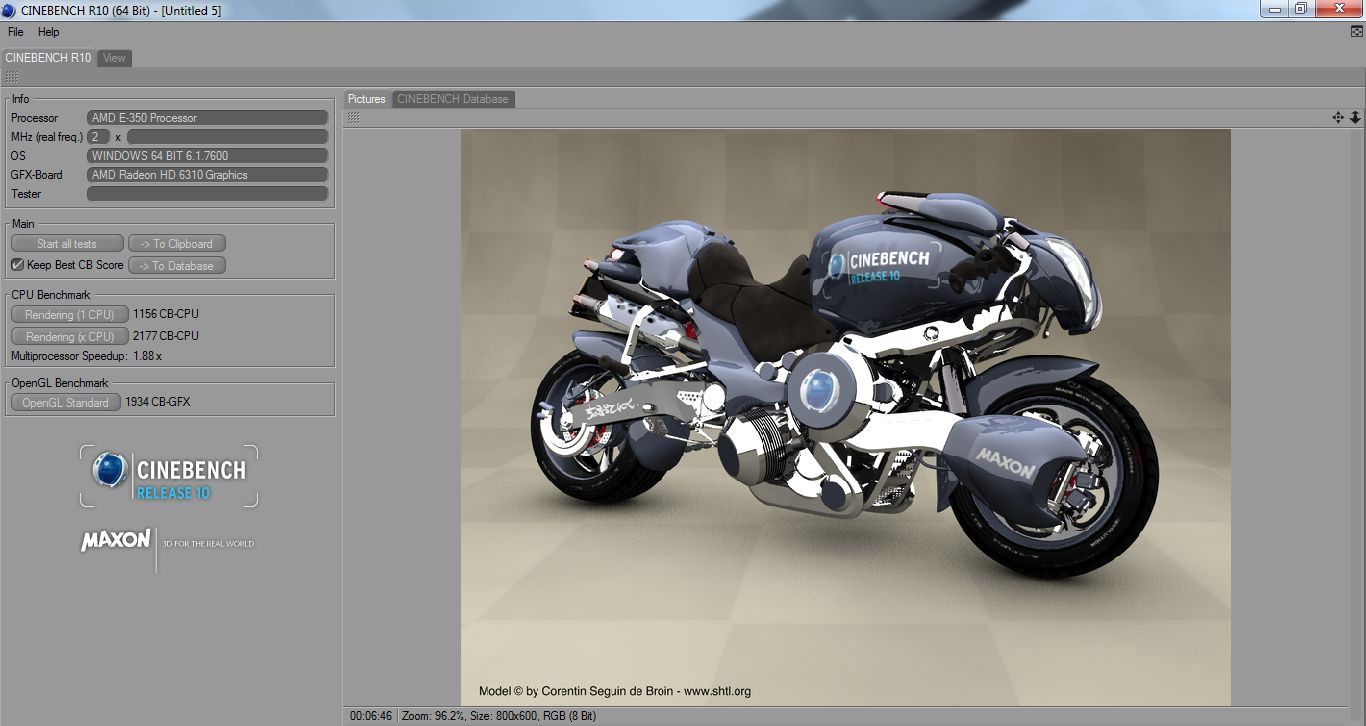Restore down the CINEBENCH window
The height and width of the screenshot is (726, 1366).
point(1301,9)
